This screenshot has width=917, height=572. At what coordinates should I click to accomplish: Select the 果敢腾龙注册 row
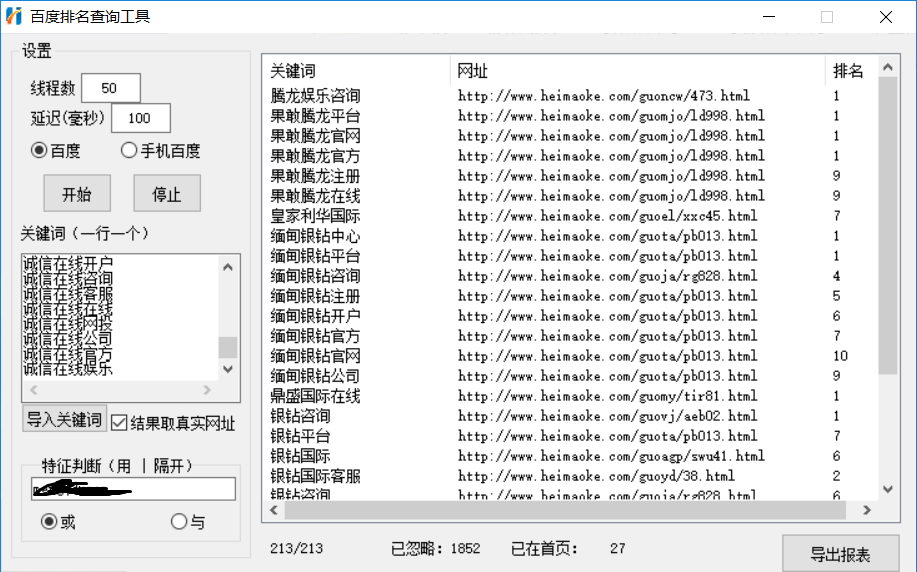(571, 175)
